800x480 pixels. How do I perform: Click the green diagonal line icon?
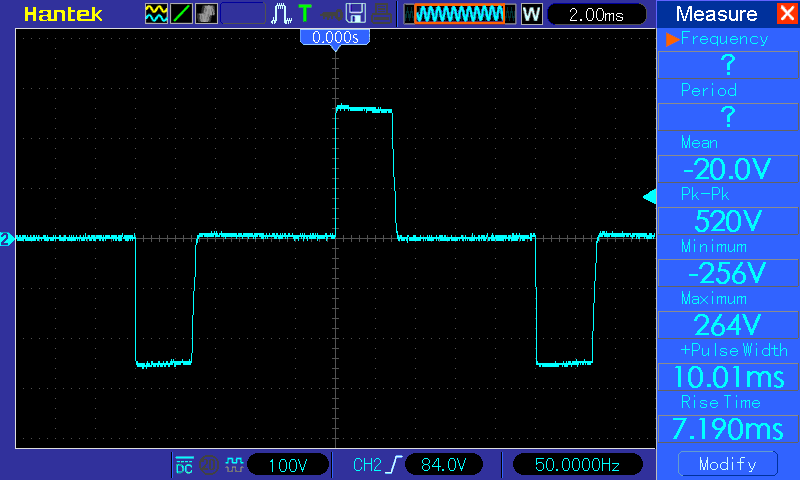pos(181,14)
